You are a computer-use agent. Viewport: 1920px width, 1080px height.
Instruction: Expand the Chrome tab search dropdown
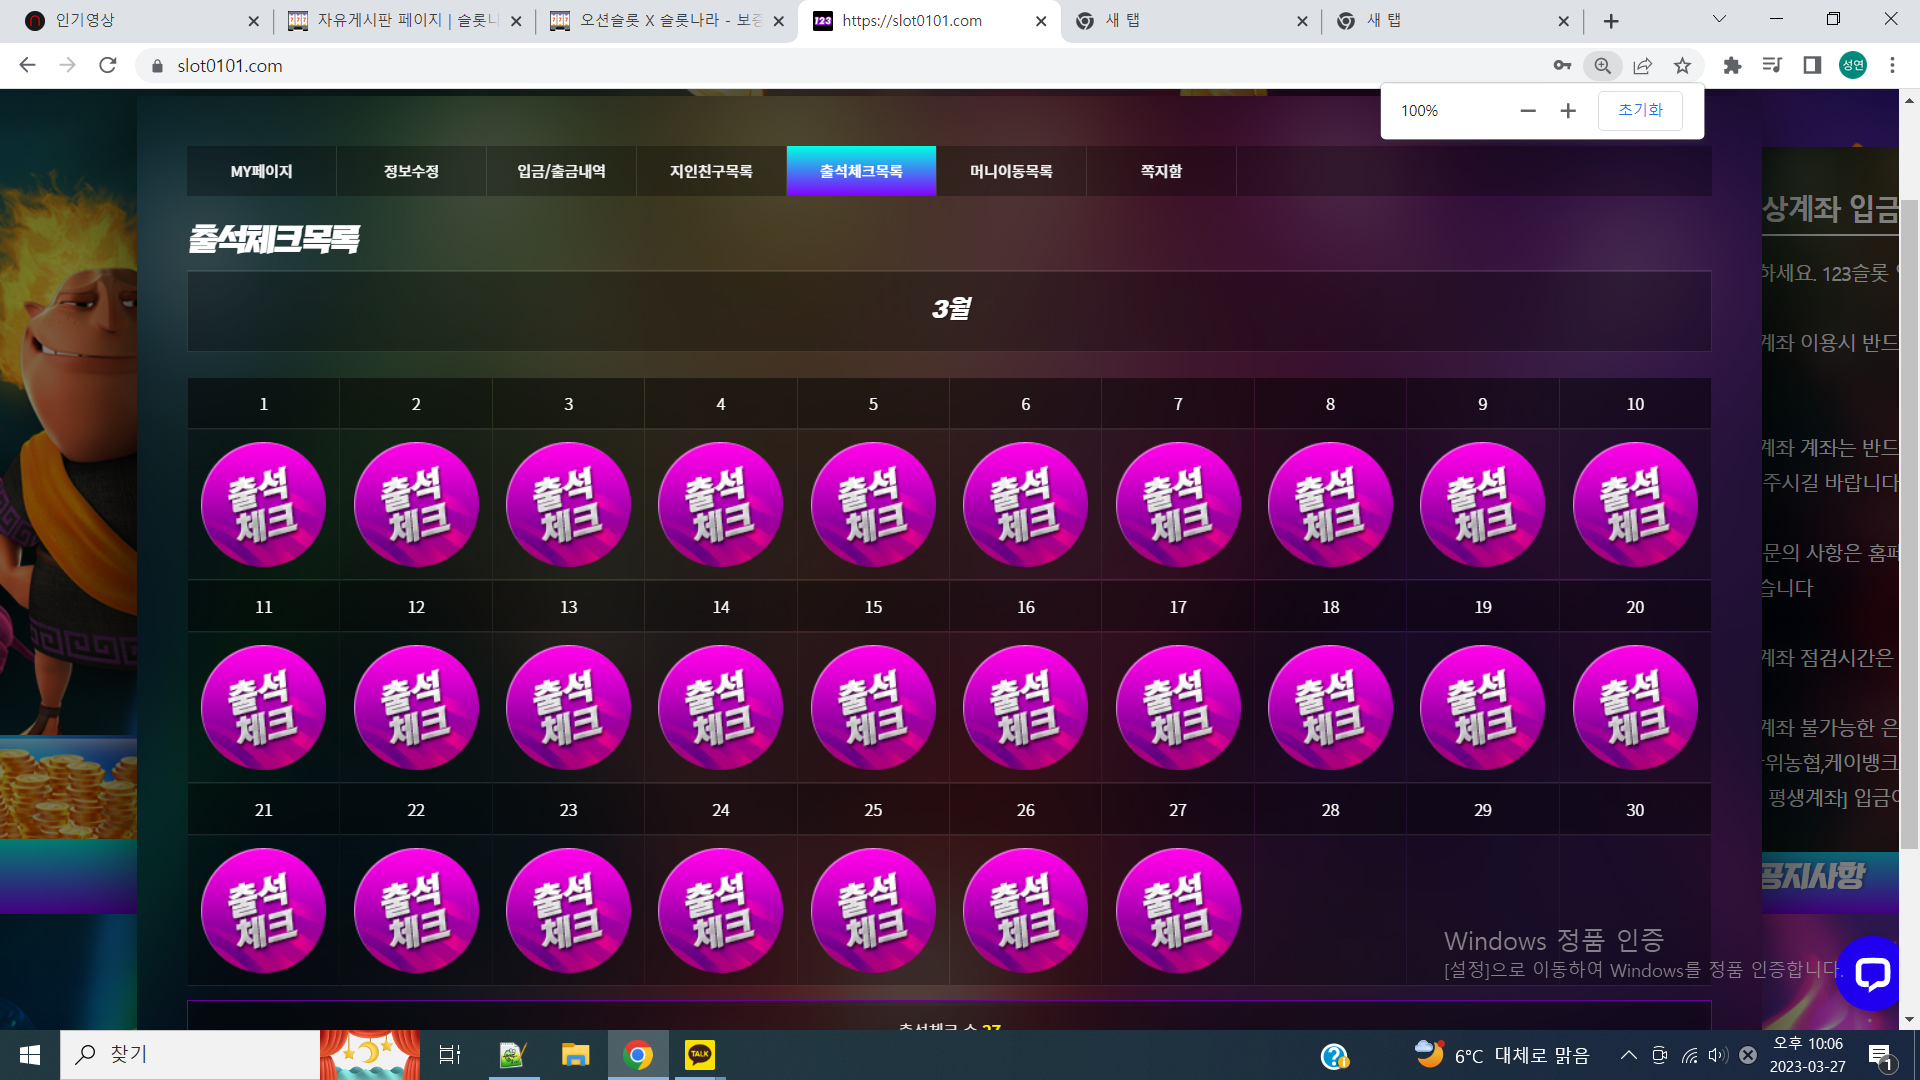[x=1720, y=19]
